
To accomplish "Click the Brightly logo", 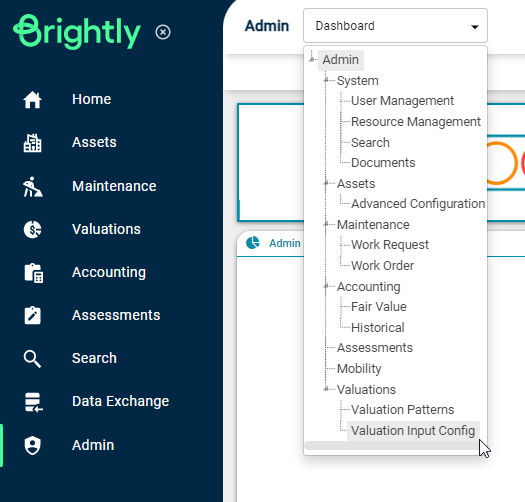I will tap(77, 32).
